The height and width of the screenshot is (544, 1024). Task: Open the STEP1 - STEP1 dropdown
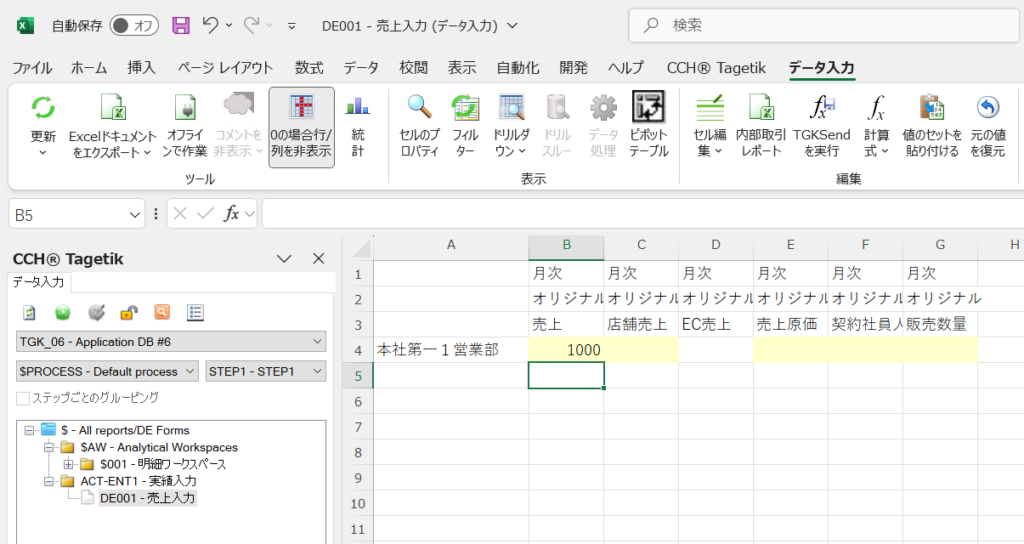point(265,371)
